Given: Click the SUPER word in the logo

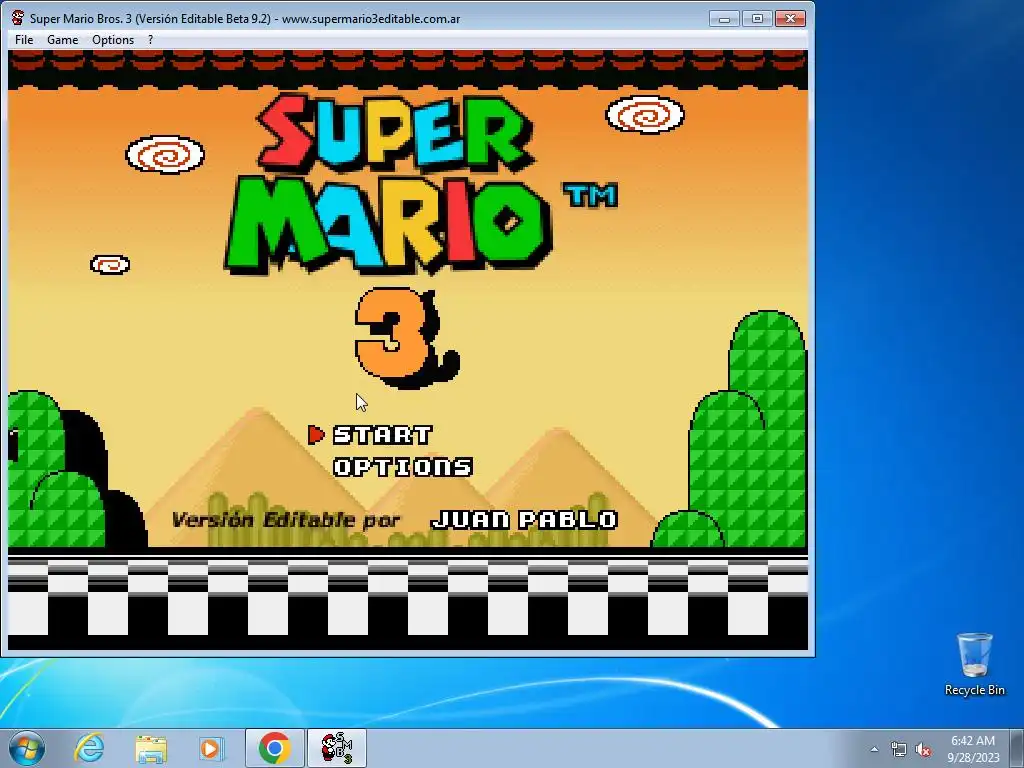Looking at the screenshot, I should click(394, 135).
